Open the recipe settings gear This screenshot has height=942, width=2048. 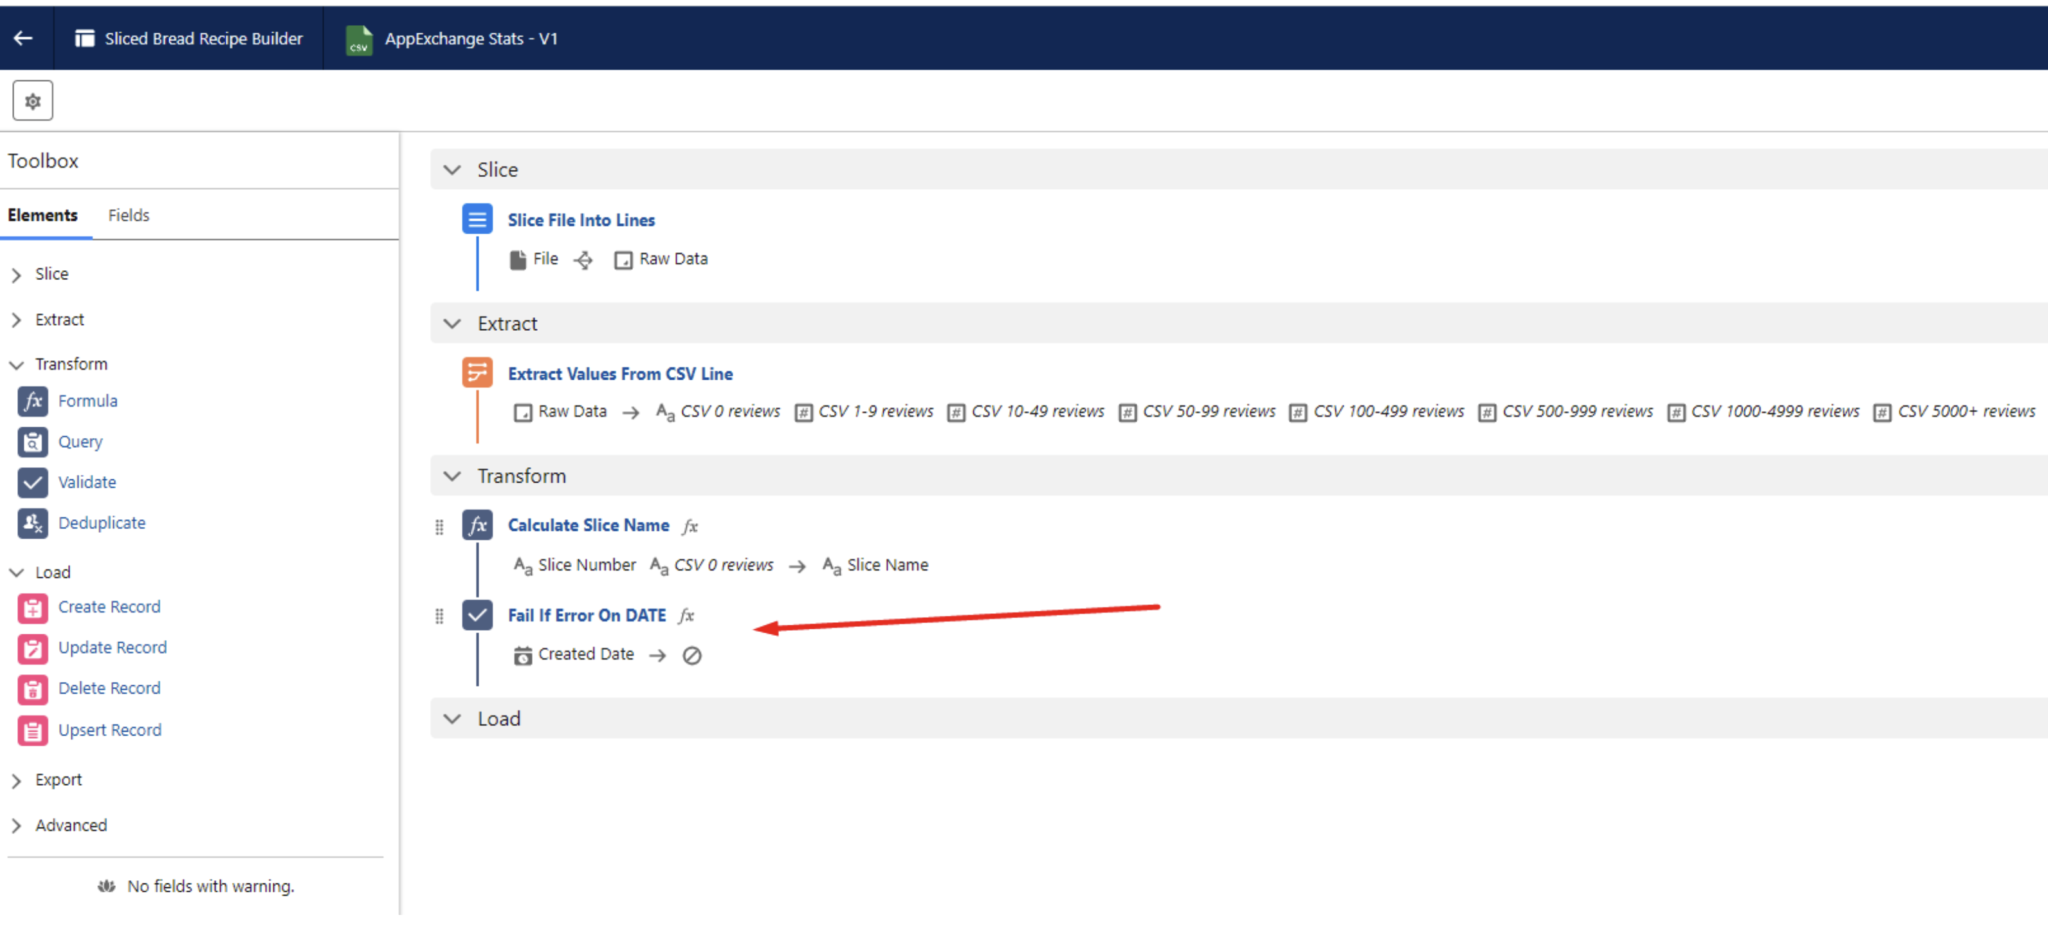point(32,100)
